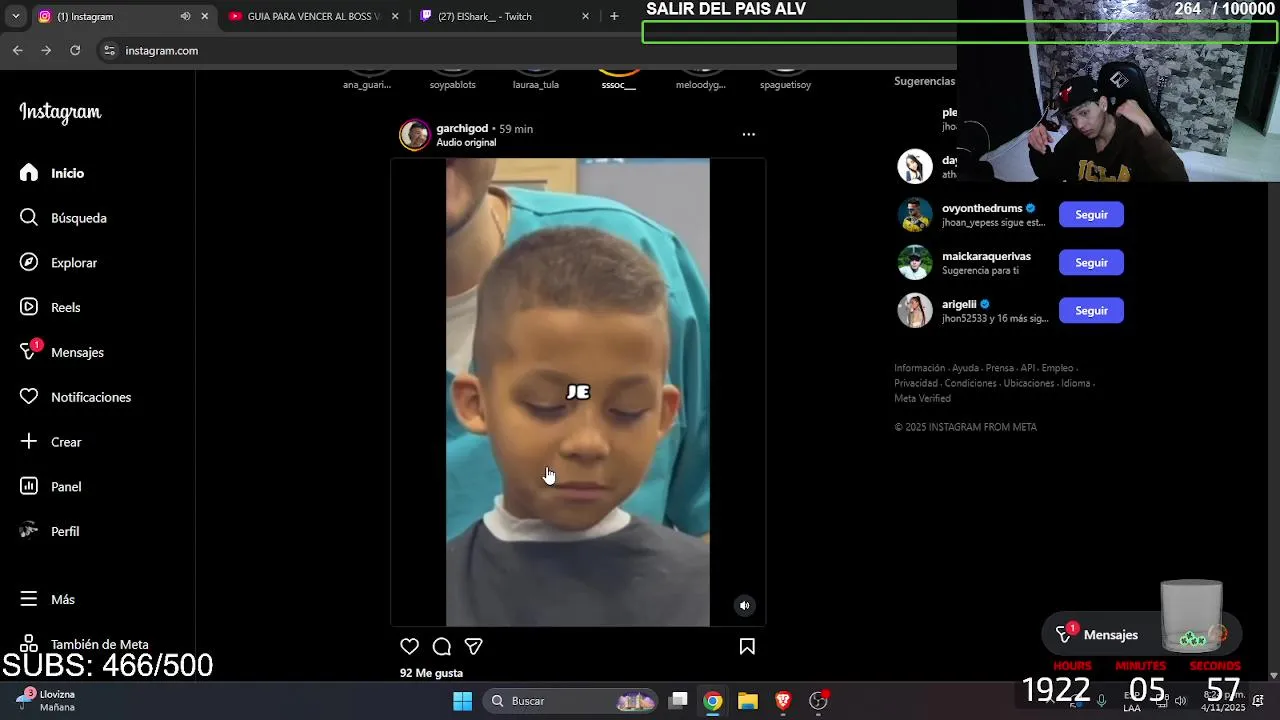Viewport: 1280px width, 720px height.
Task: Open lauraa_tula story
Action: (x=536, y=78)
